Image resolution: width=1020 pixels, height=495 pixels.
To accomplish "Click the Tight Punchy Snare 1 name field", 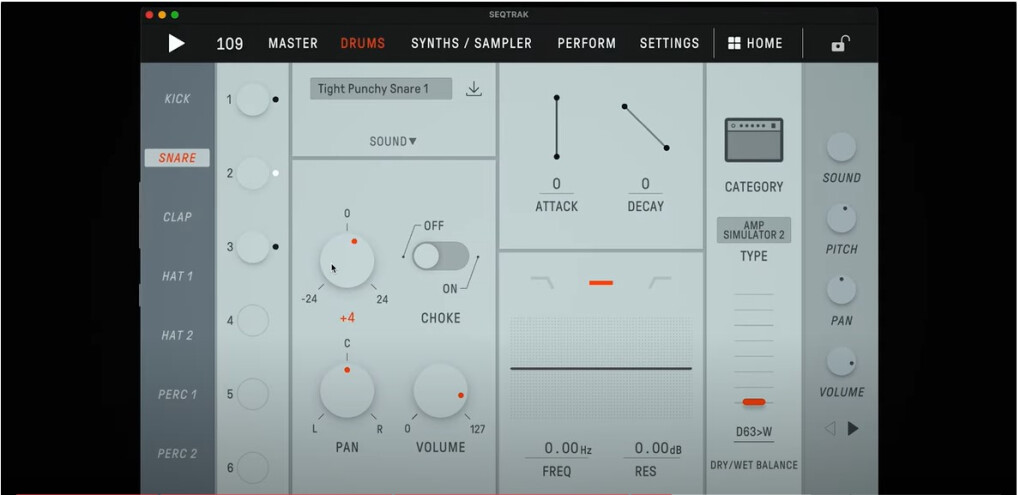I will (381, 89).
